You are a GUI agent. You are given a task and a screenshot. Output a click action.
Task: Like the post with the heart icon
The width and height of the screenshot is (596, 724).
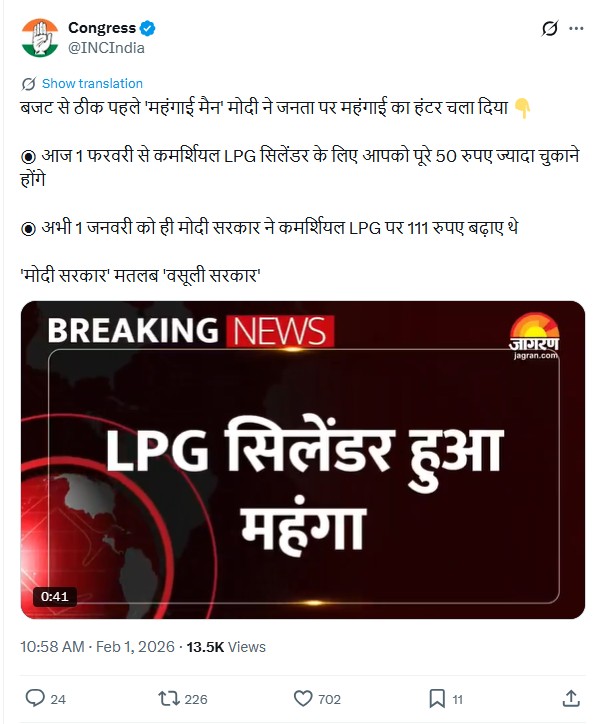click(303, 699)
